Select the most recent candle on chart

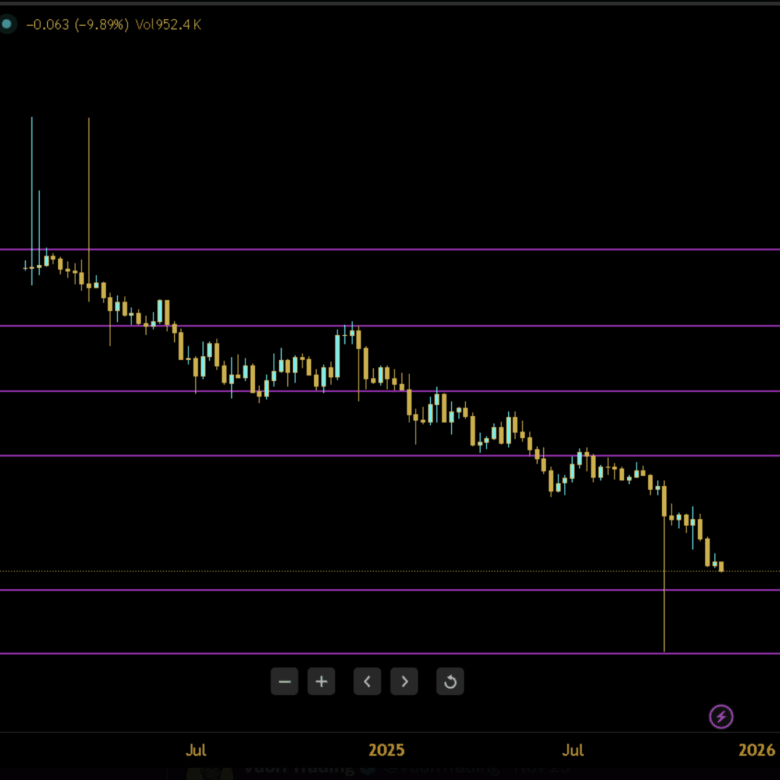point(721,567)
